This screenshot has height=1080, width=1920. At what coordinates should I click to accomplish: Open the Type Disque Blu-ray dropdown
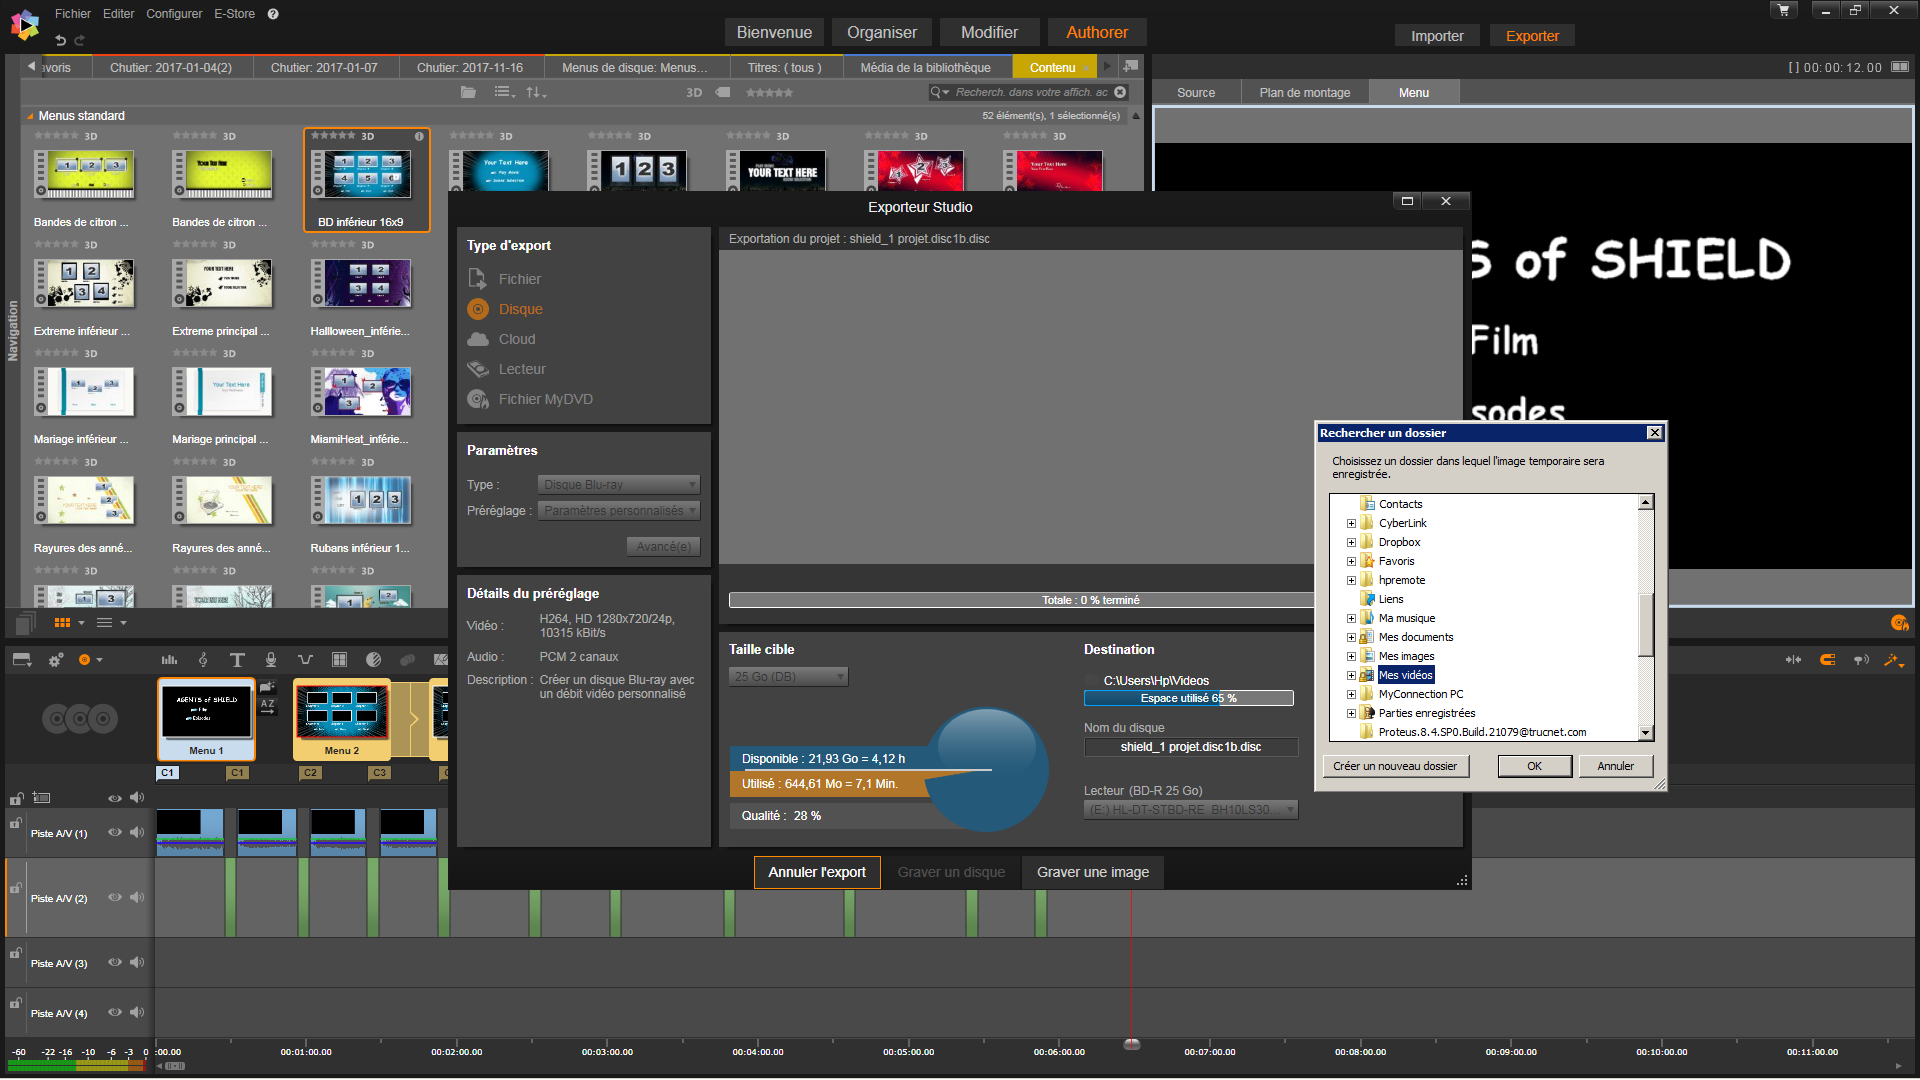point(619,484)
